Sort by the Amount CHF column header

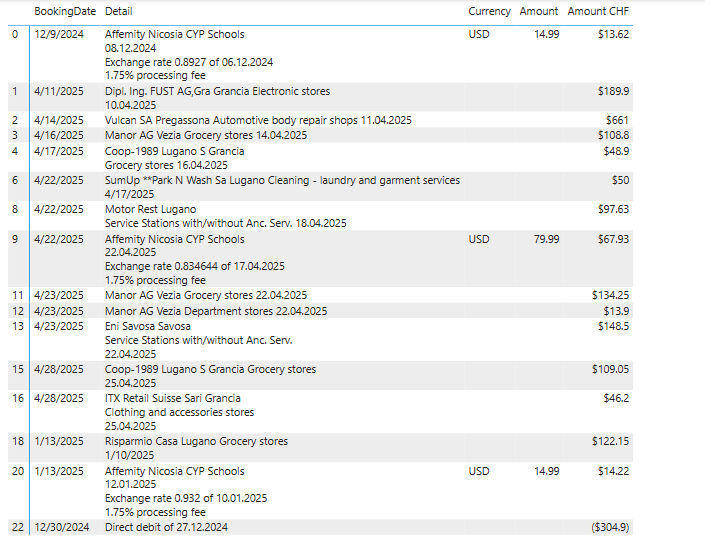pyautogui.click(x=598, y=11)
